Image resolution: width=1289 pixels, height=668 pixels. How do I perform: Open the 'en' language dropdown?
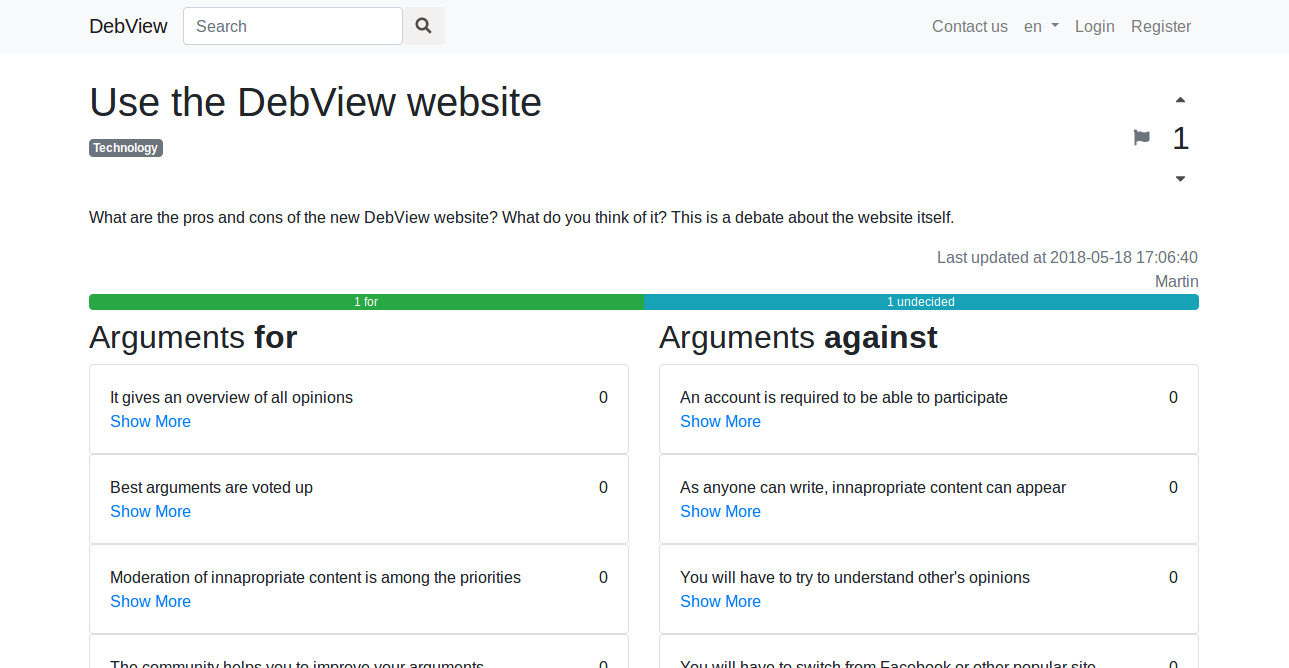tap(1040, 26)
